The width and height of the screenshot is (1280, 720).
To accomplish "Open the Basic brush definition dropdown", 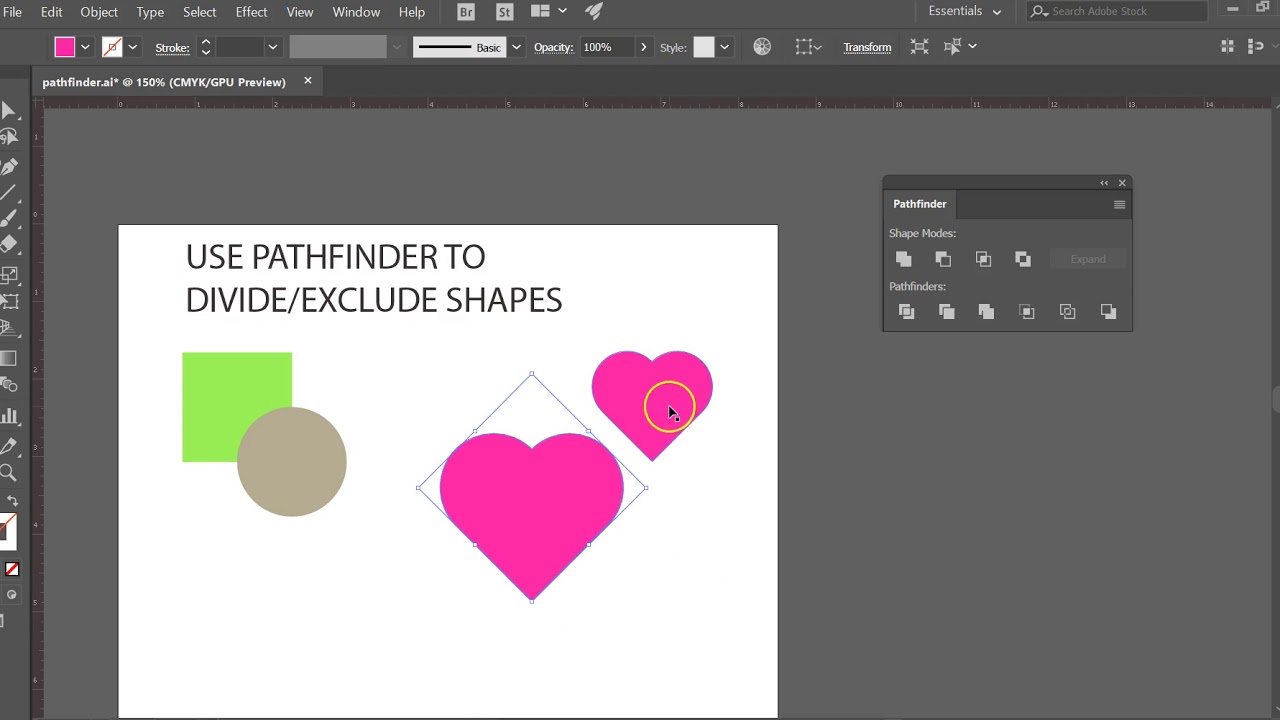I will click(516, 47).
